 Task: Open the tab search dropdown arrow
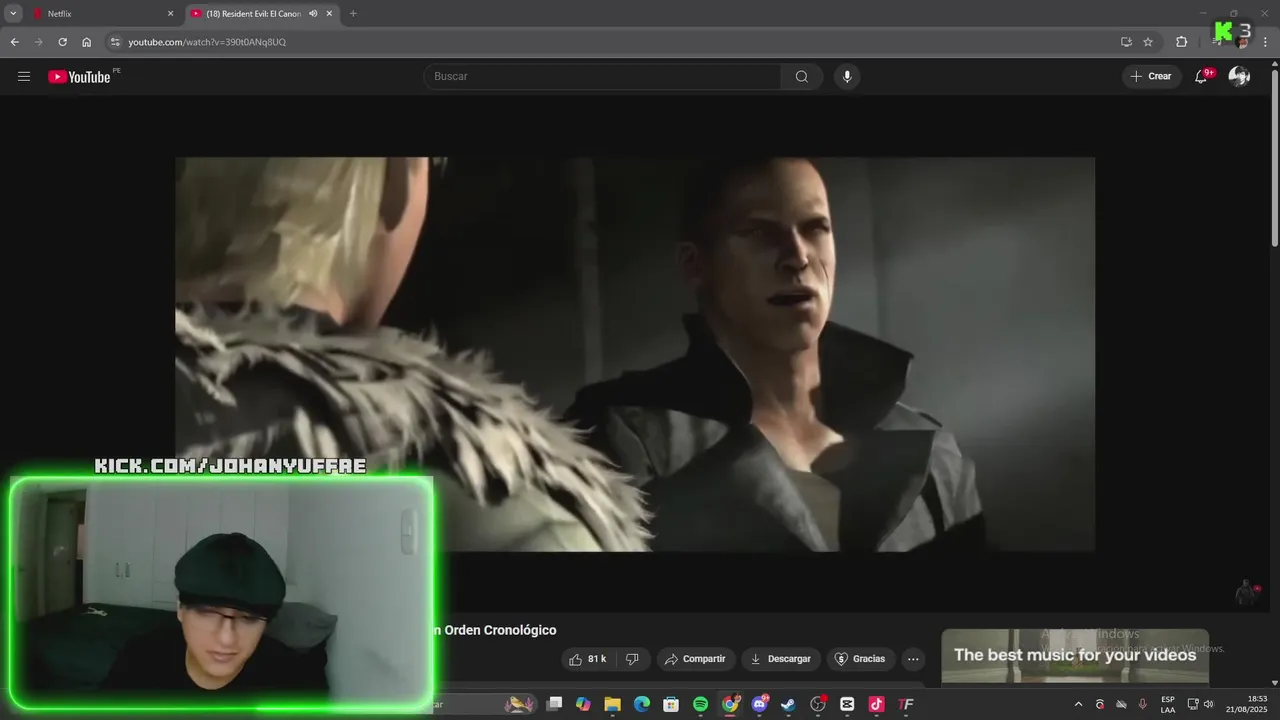(x=13, y=14)
